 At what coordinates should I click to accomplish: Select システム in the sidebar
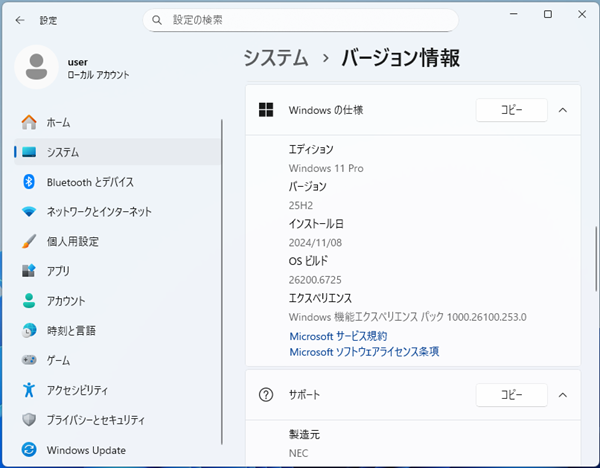click(x=117, y=152)
